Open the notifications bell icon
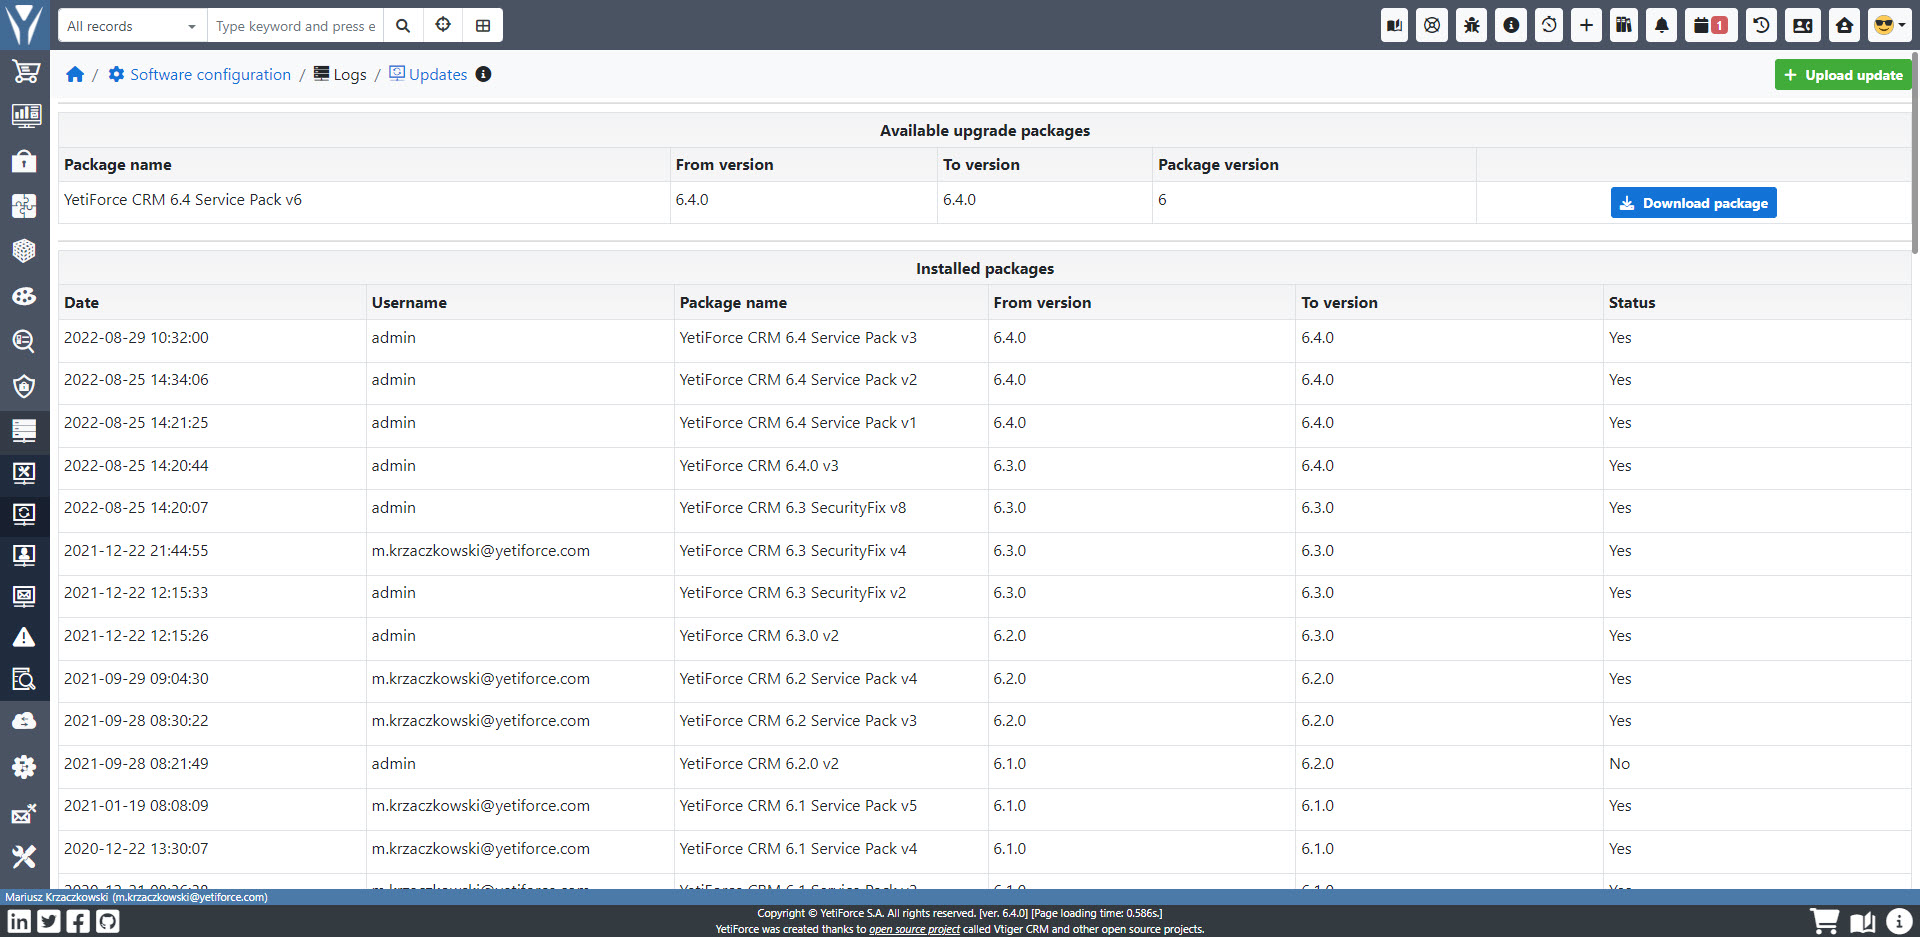Viewport: 1920px width, 937px height. [1662, 25]
